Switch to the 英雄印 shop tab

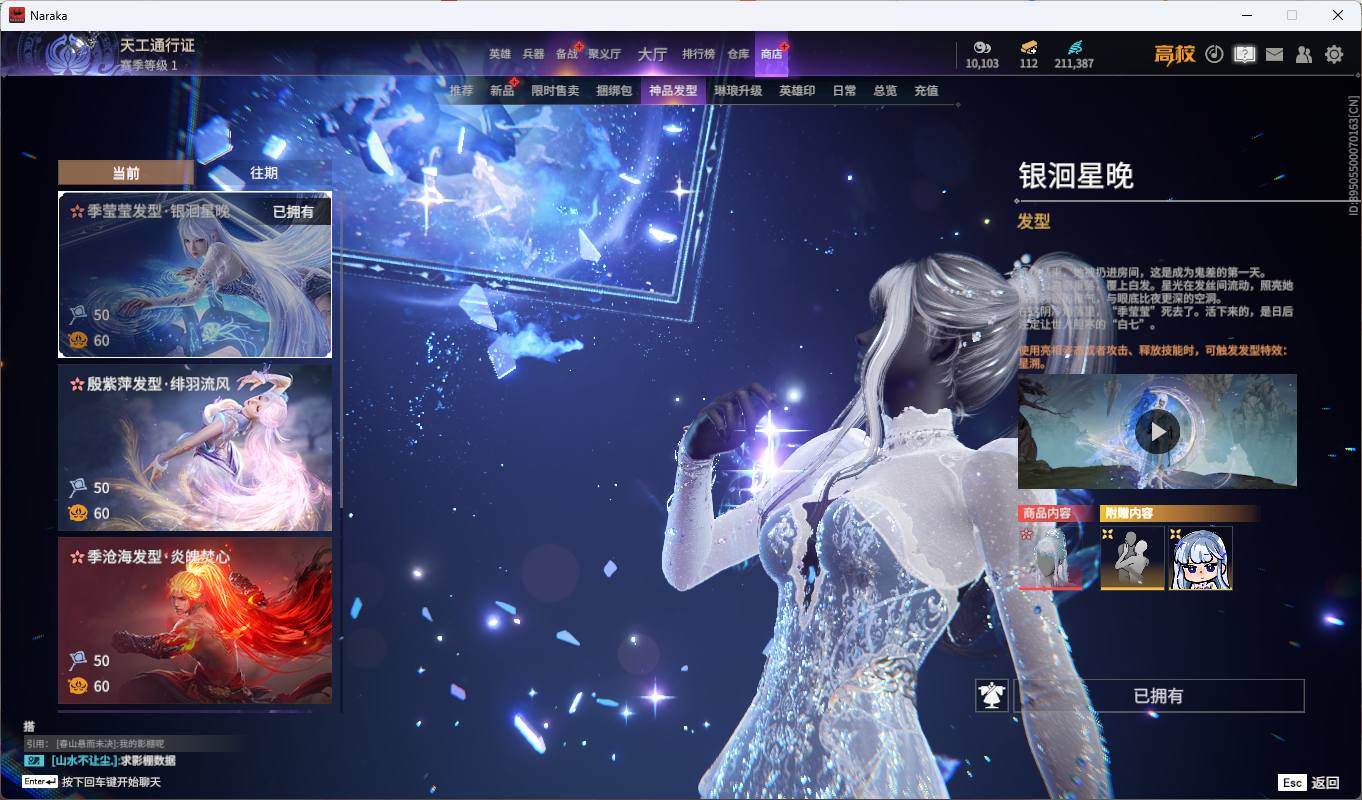point(797,90)
